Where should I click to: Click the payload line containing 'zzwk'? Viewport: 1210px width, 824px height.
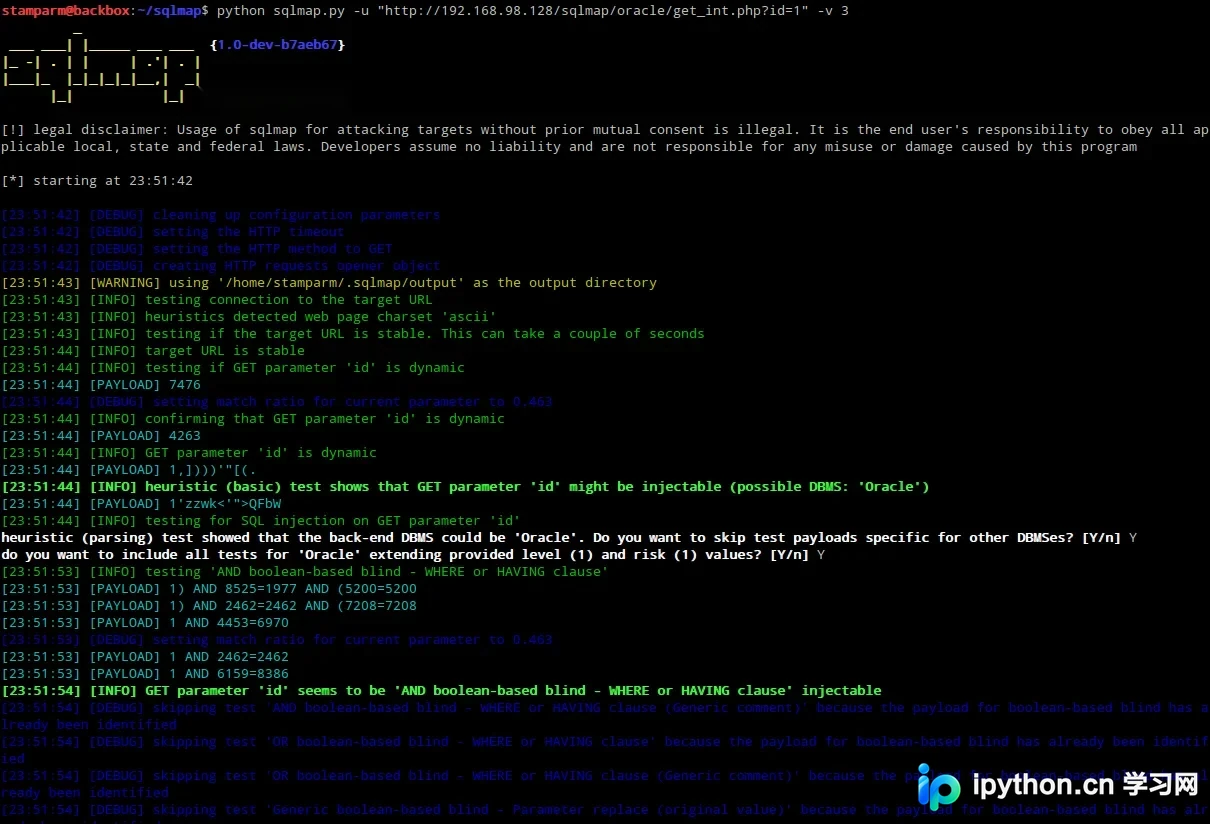[x=141, y=504]
